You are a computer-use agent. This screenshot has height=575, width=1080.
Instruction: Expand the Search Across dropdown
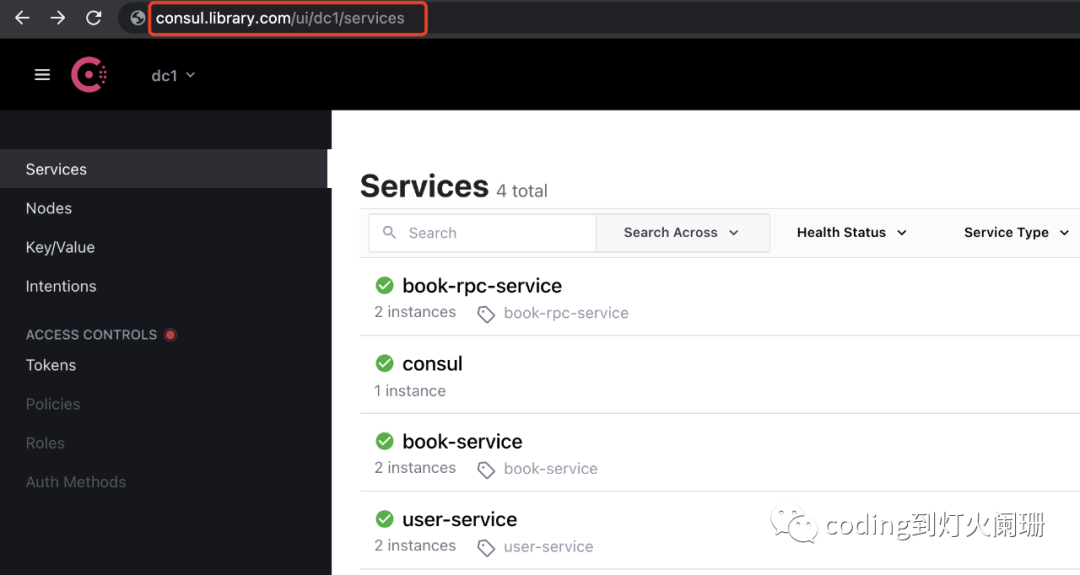click(x=683, y=233)
